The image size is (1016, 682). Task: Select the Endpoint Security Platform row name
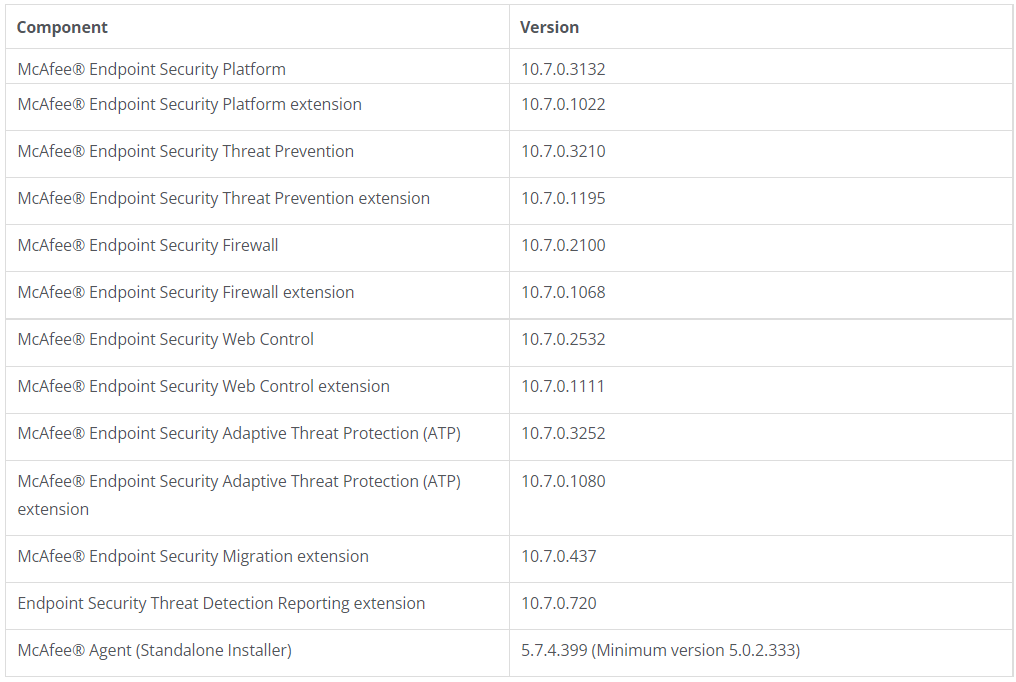tap(152, 69)
